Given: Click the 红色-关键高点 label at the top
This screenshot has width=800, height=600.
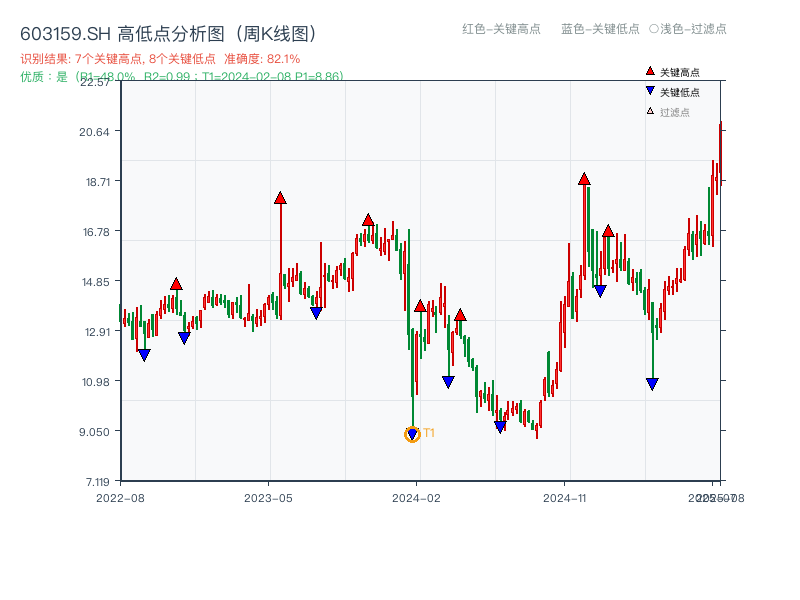Looking at the screenshot, I should click(x=501, y=29).
